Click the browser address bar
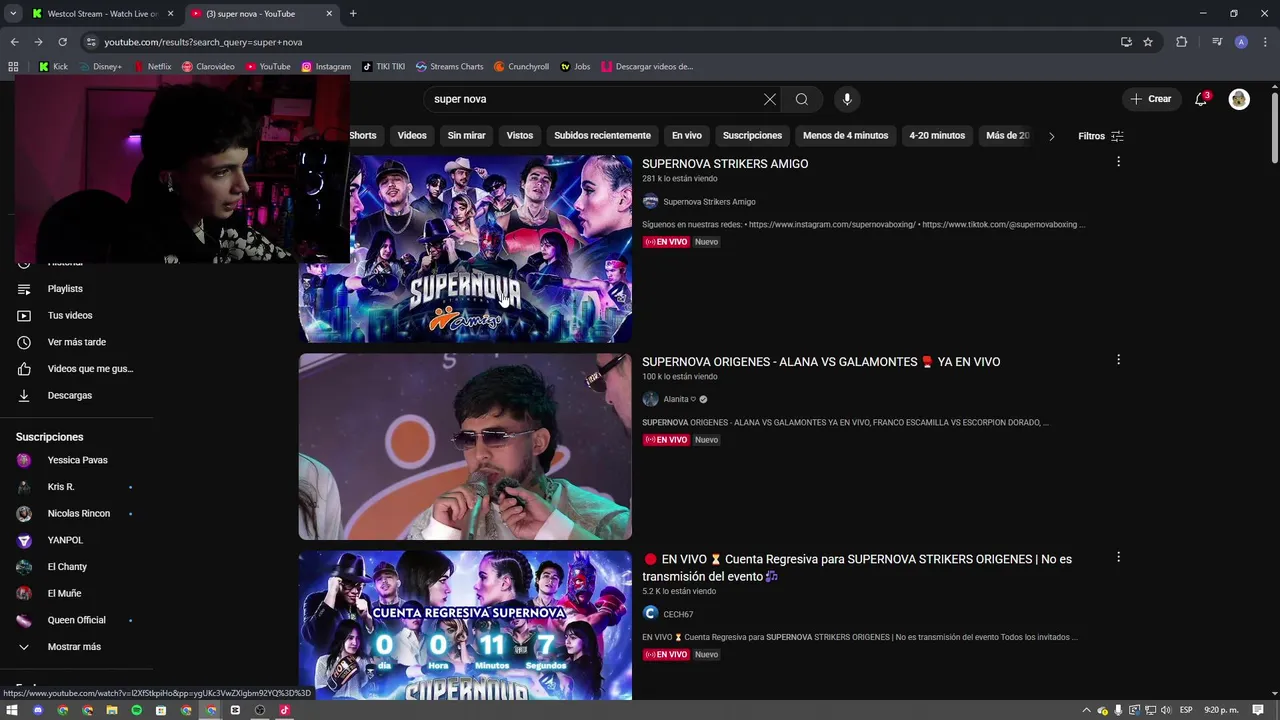The height and width of the screenshot is (720, 1280). click(x=600, y=42)
